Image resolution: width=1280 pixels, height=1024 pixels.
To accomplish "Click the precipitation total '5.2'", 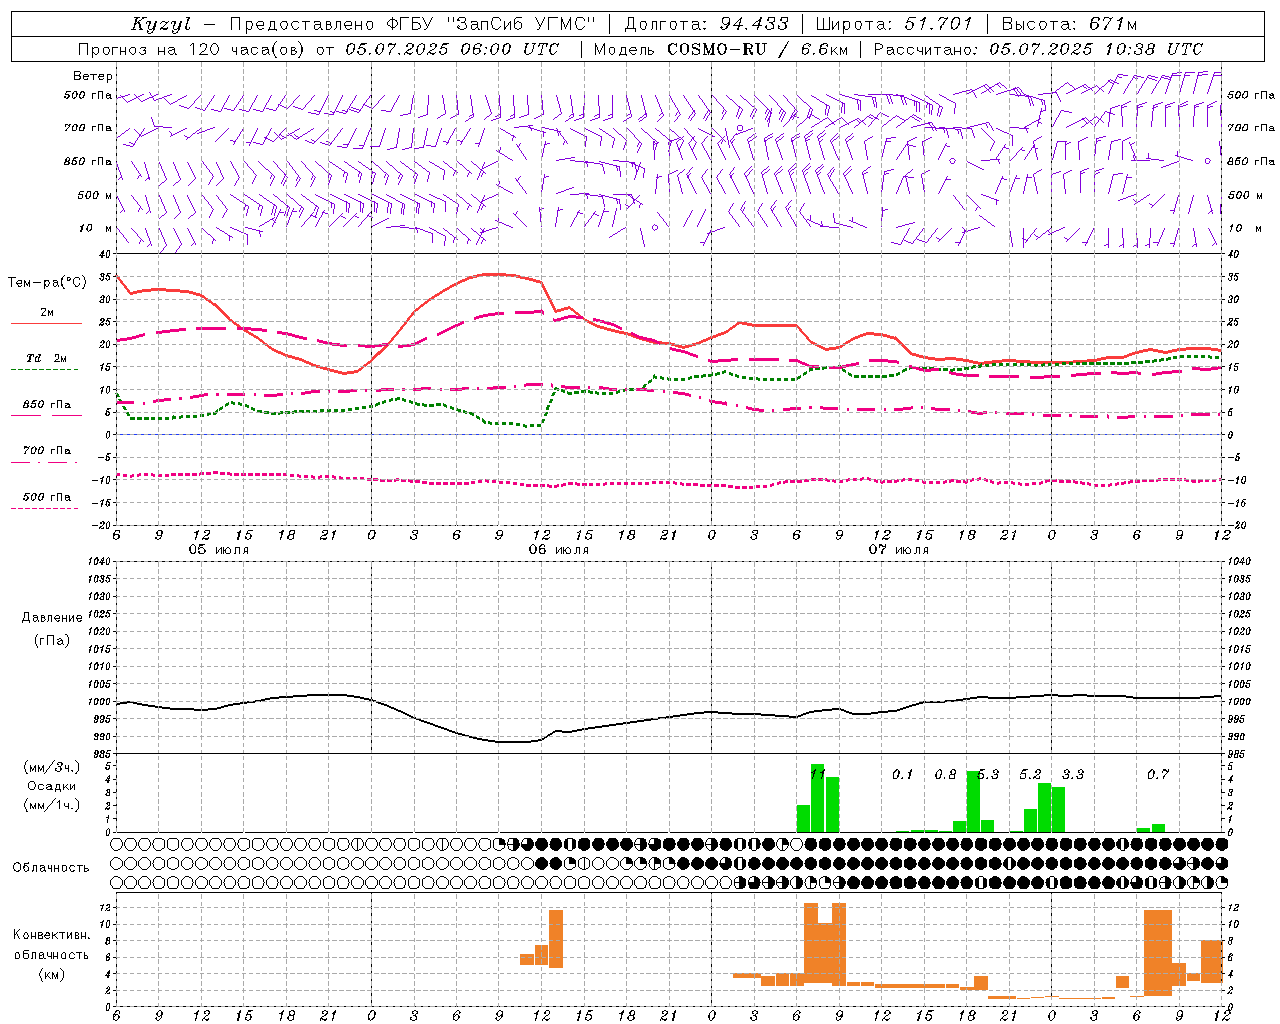I will point(1030,774).
